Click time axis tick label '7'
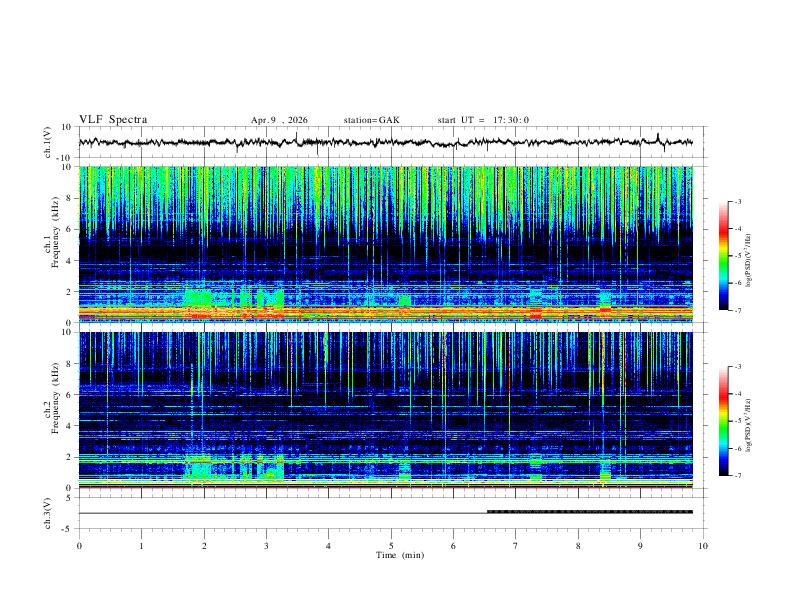792x612 pixels. point(516,546)
